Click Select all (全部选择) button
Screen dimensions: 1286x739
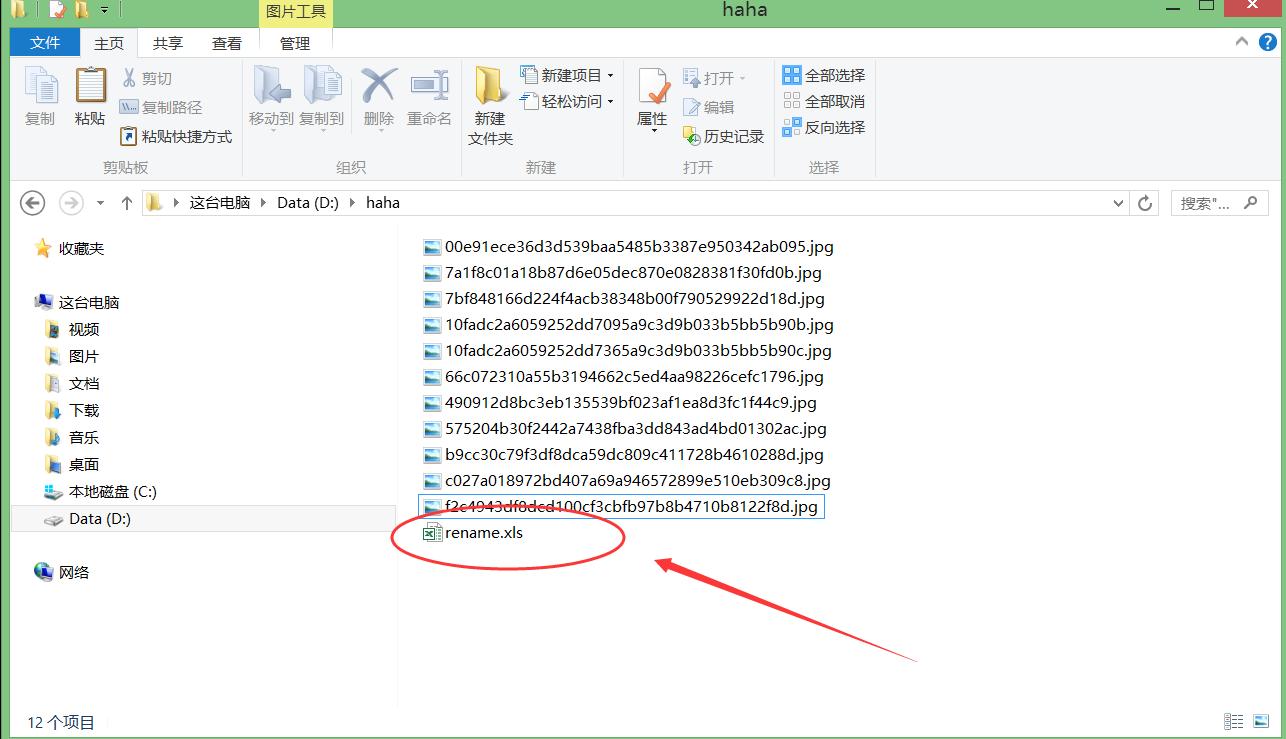pyautogui.click(x=823, y=76)
